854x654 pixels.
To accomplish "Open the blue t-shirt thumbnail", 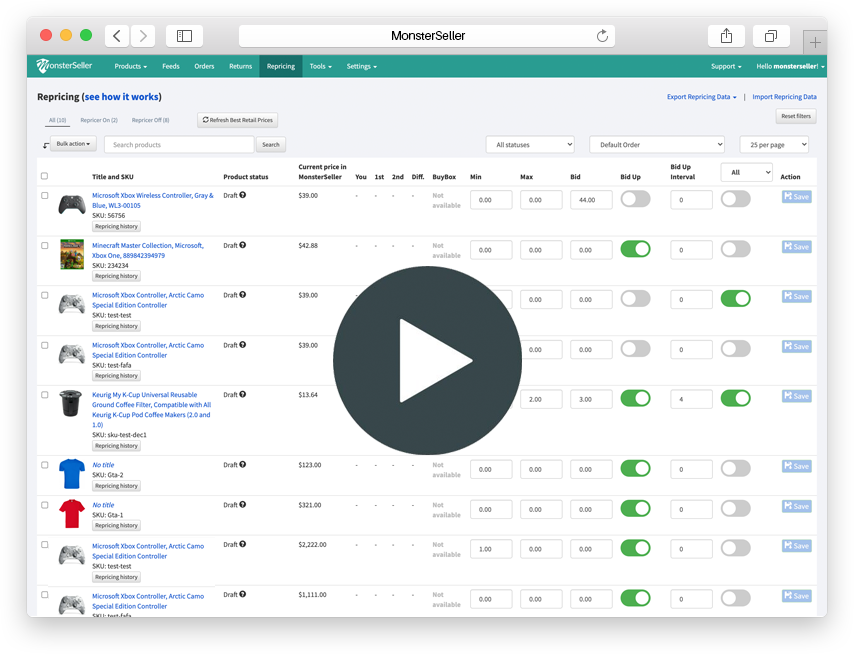I will coord(72,474).
